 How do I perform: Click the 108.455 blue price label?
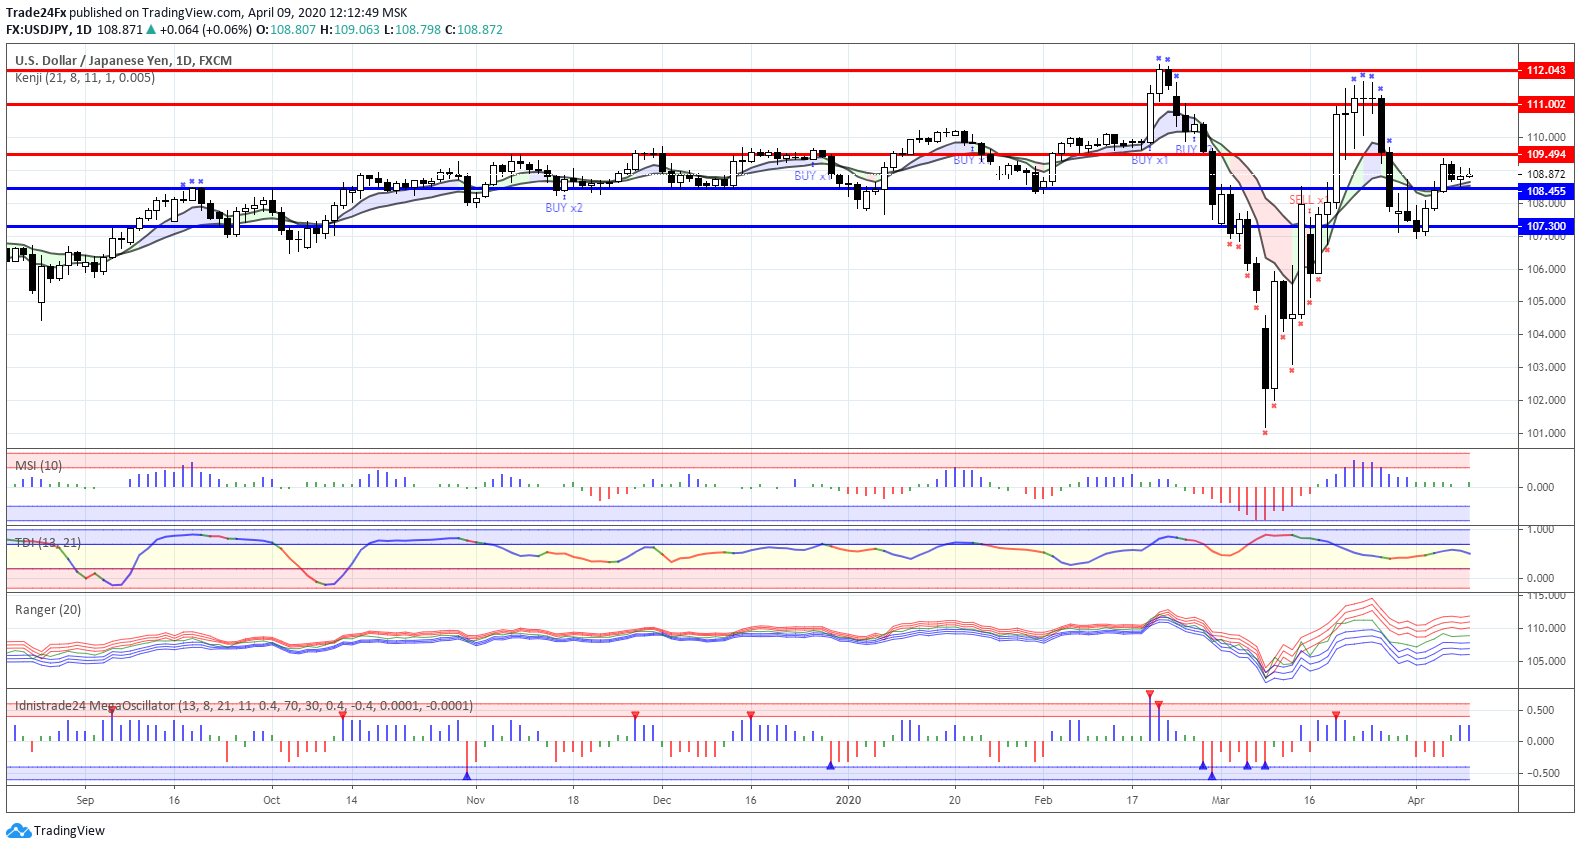[x=1546, y=191]
